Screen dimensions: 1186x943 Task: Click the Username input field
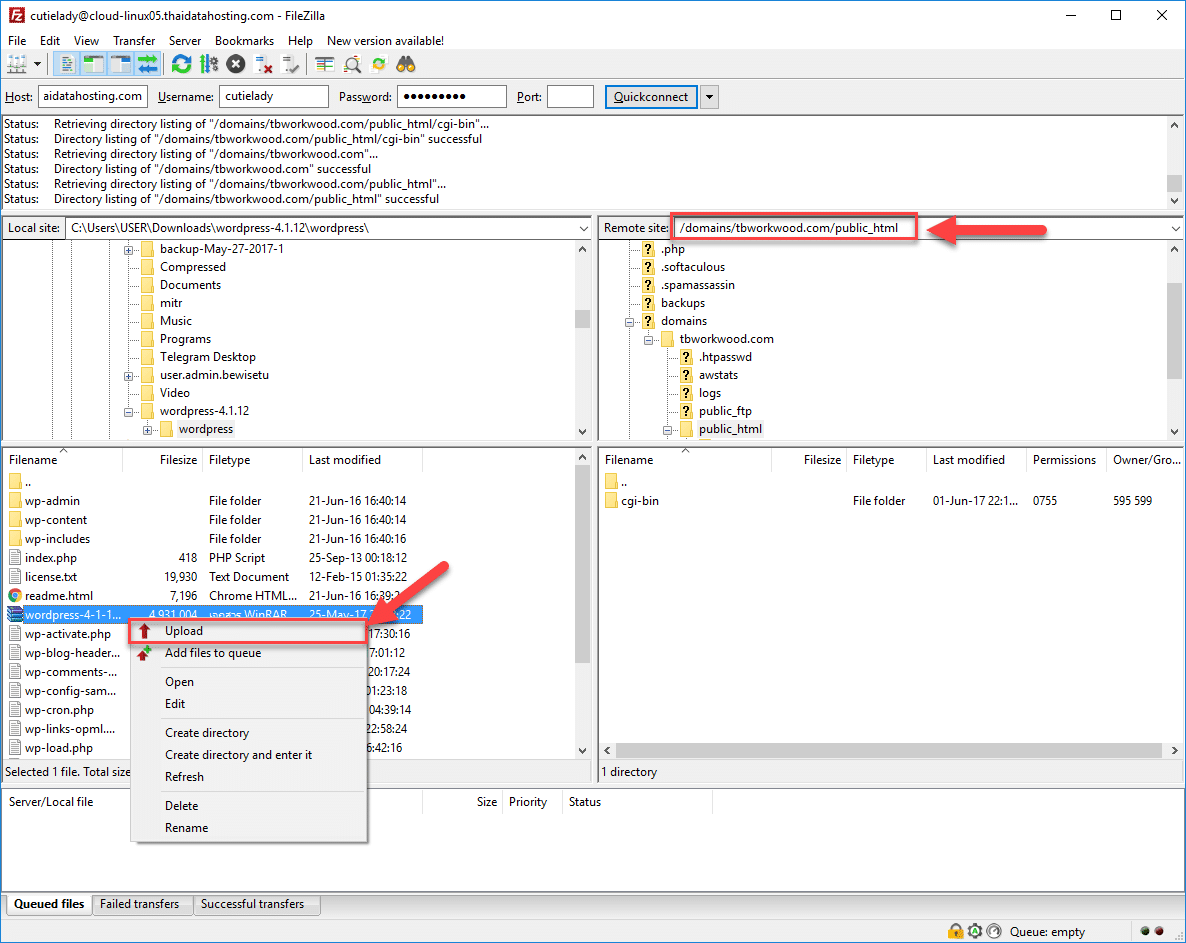click(274, 97)
